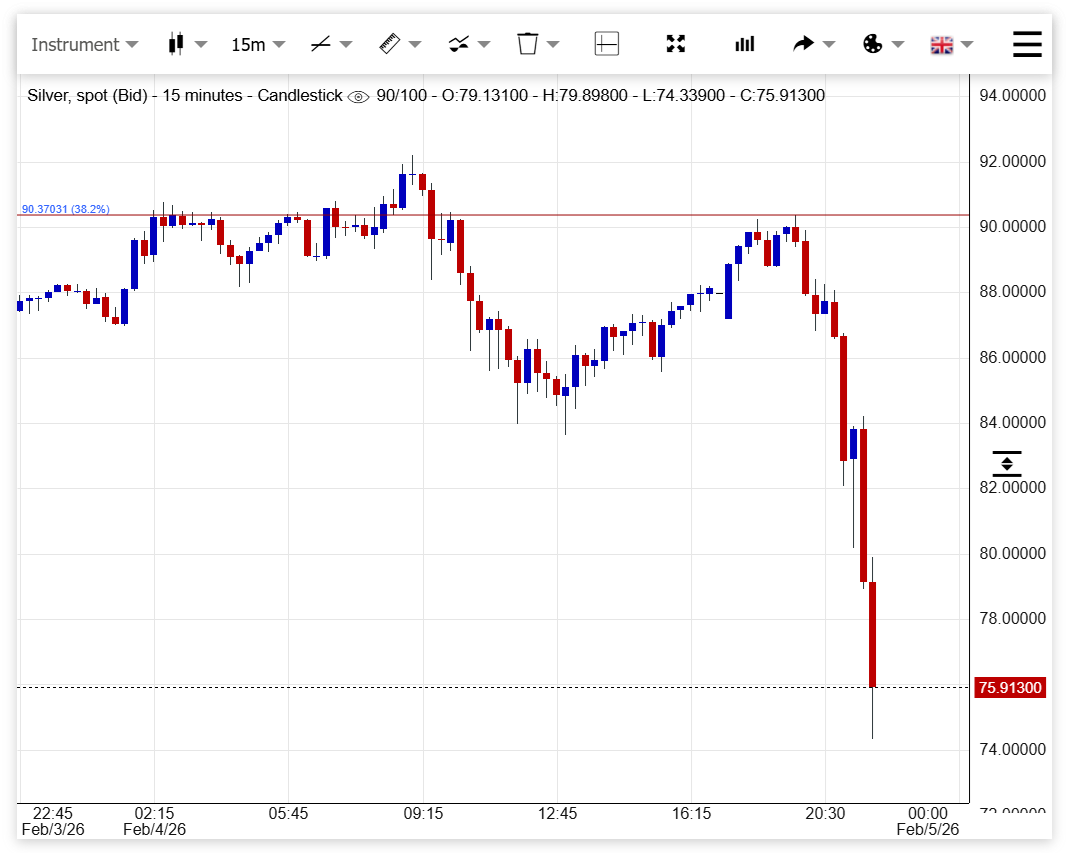
Task: Toggle the crosshair cursor mode
Action: coord(606,44)
